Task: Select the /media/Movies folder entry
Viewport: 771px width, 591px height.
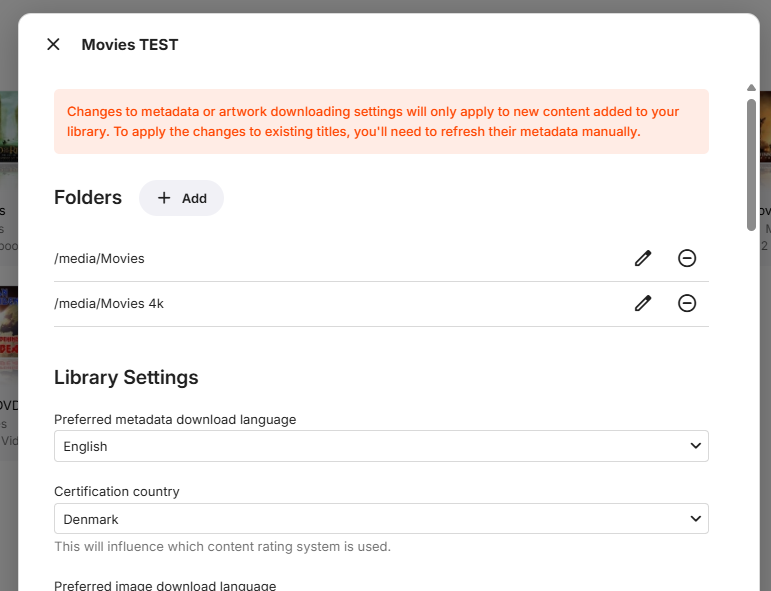Action: 100,258
